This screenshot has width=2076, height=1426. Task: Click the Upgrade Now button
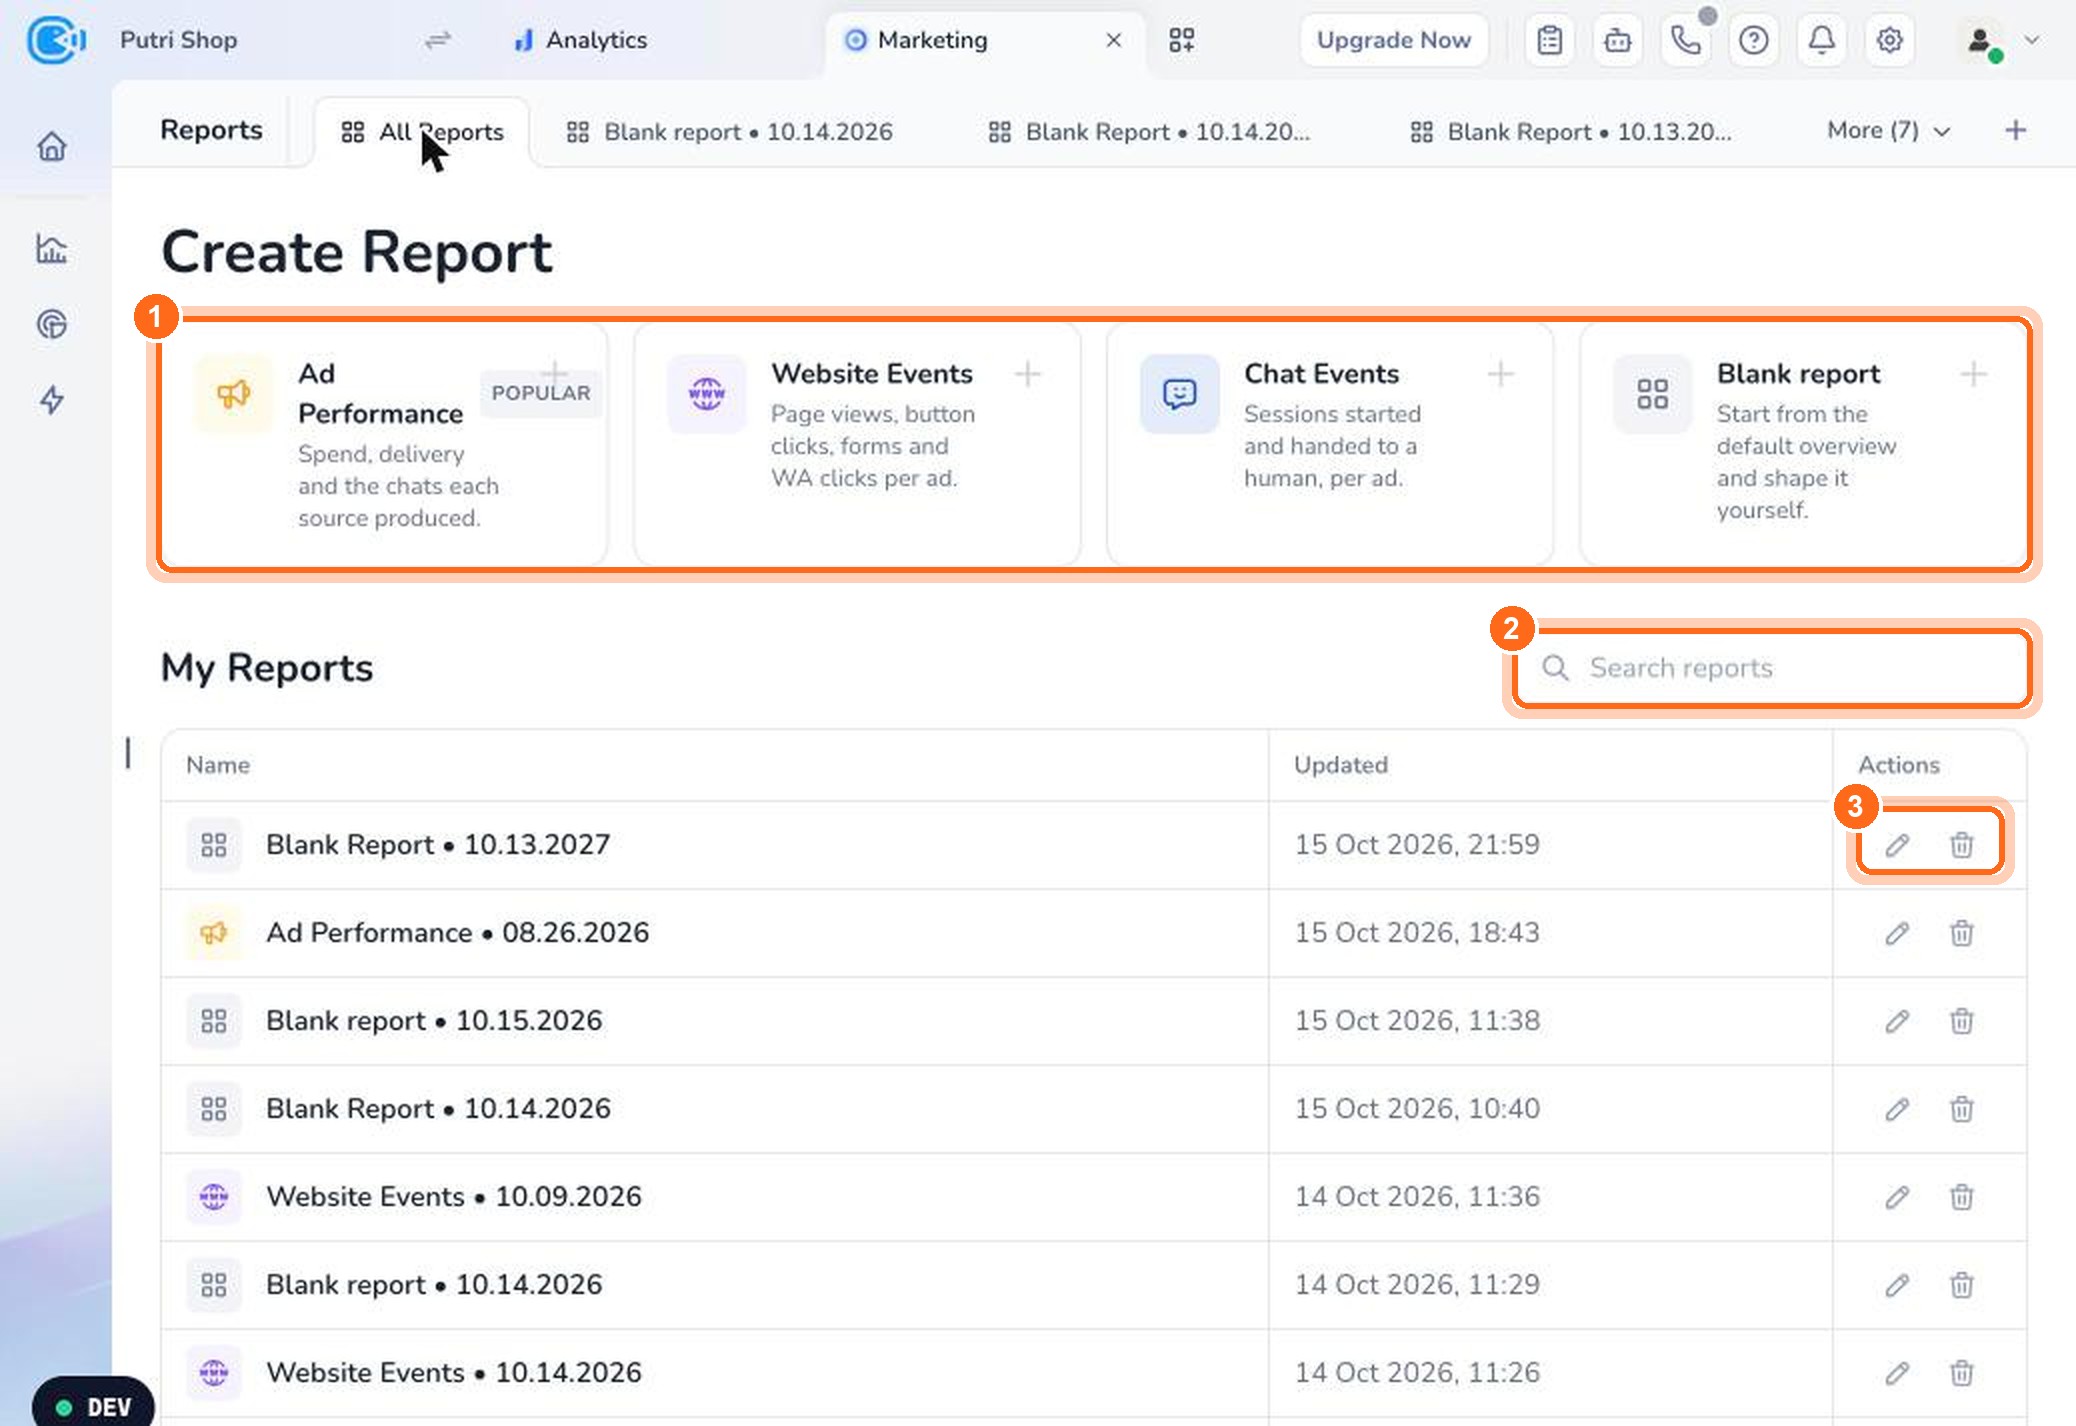point(1393,40)
